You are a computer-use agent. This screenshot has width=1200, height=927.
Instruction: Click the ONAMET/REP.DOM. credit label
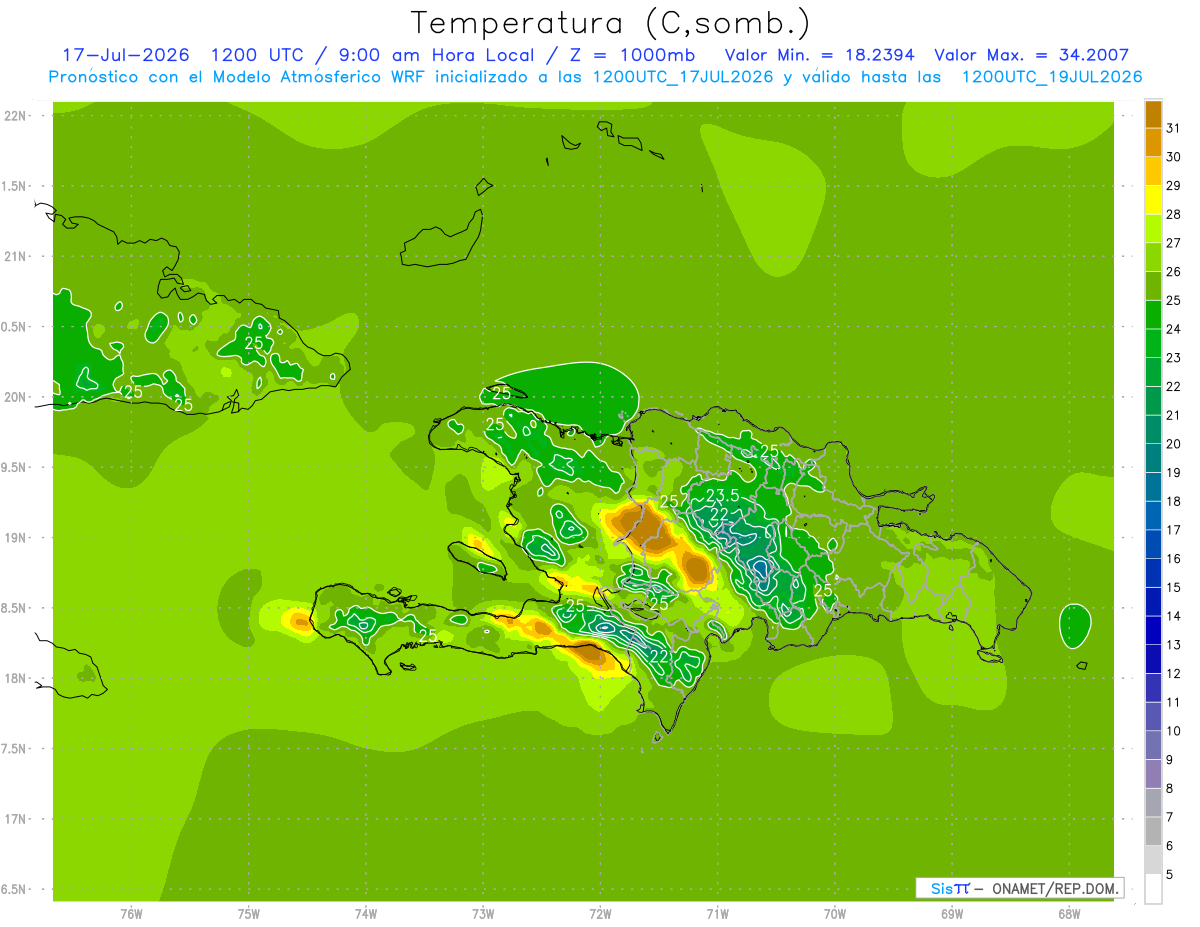1053,888
